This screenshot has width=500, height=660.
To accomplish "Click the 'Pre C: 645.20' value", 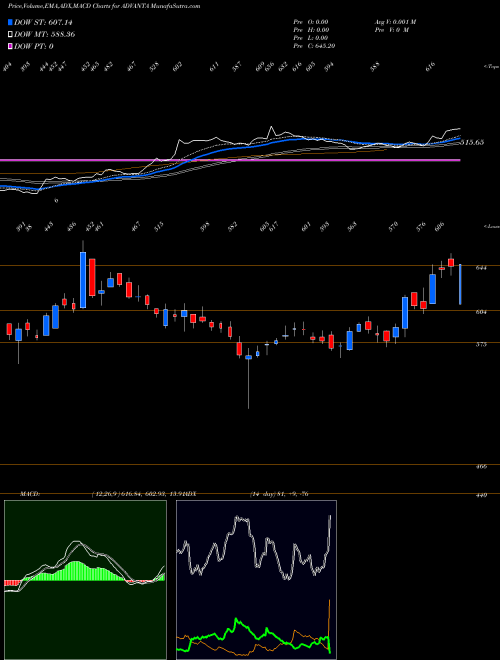I will click(314, 46).
